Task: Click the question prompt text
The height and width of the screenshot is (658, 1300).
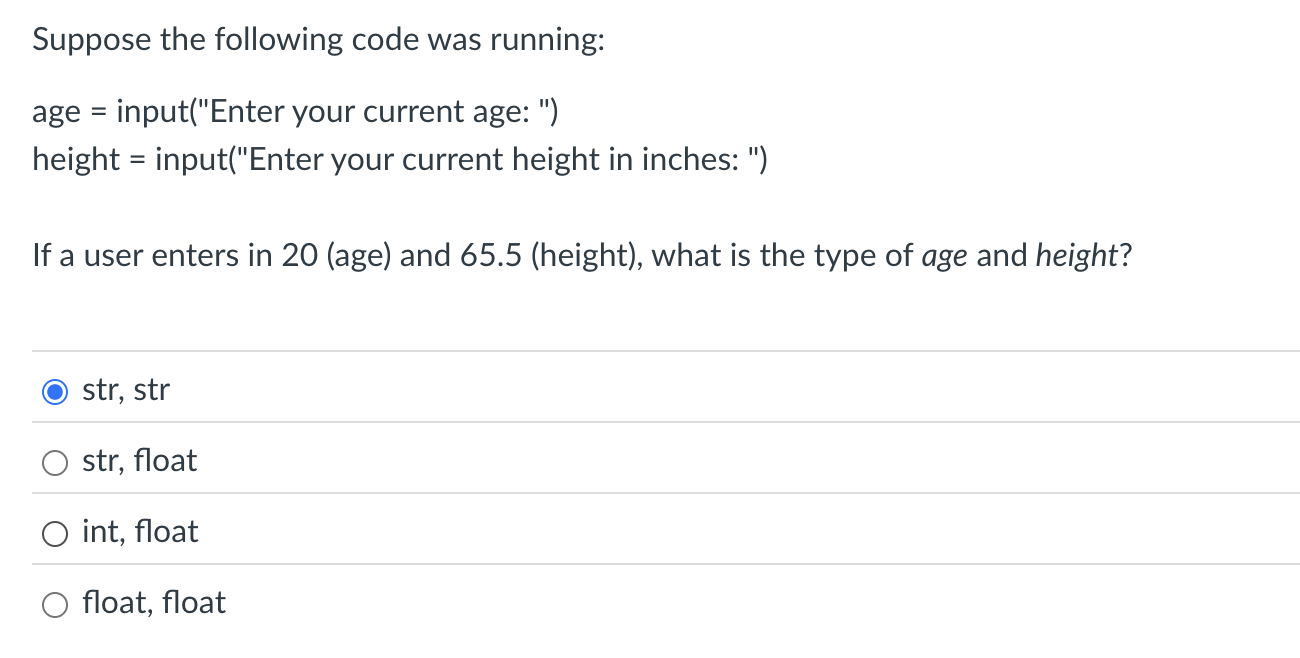Action: (580, 256)
